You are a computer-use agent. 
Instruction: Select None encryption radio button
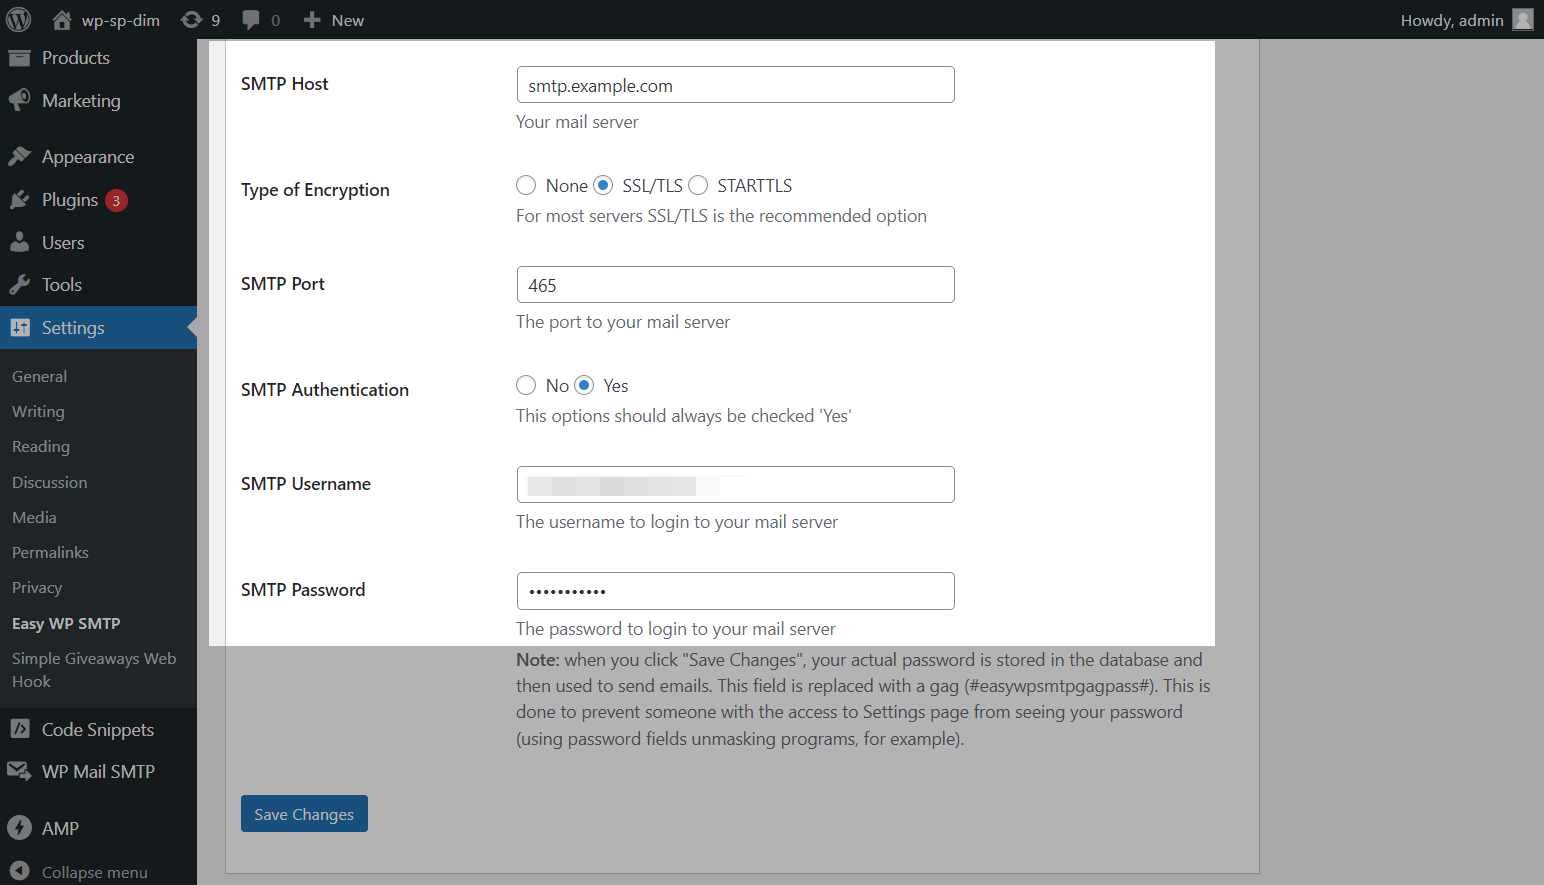tap(526, 186)
